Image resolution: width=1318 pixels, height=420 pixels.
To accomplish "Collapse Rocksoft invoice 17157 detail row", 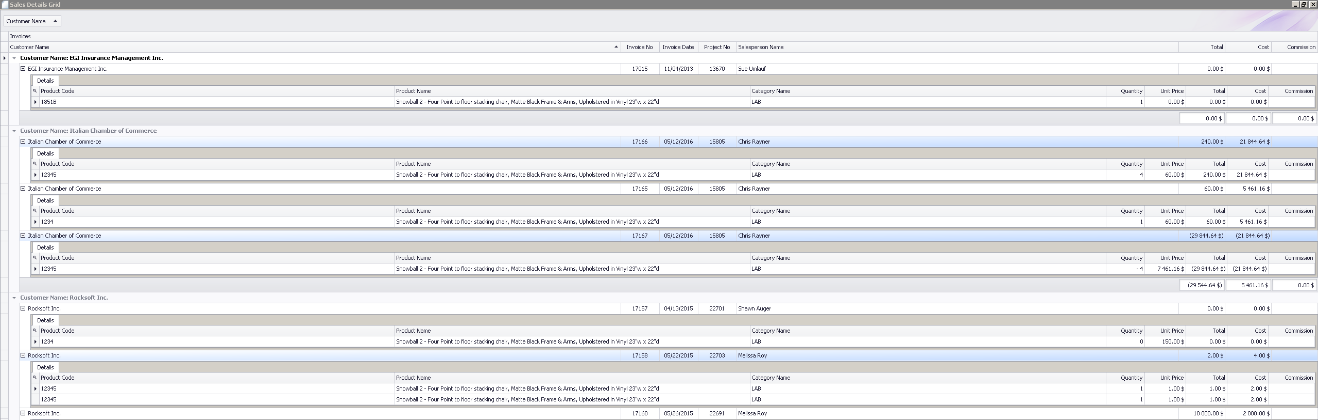I will pyautogui.click(x=23, y=309).
